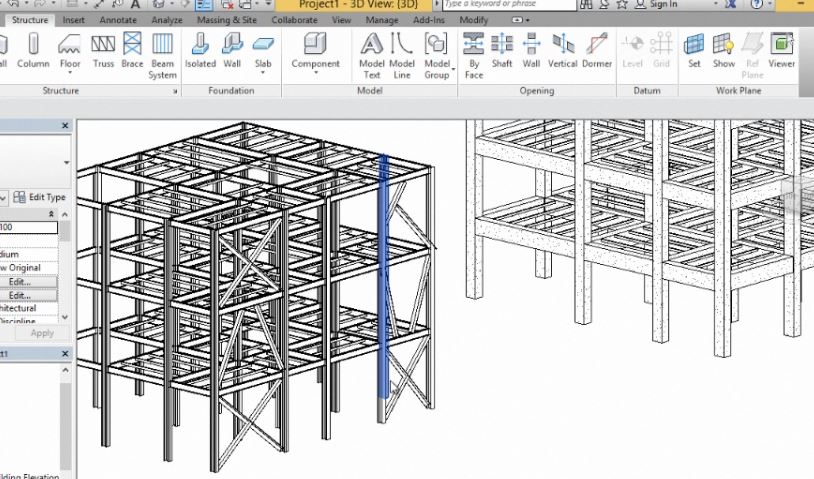Image resolution: width=814 pixels, height=479 pixels.
Task: Open the Structure panel settings arrow
Action: pyautogui.click(x=175, y=91)
